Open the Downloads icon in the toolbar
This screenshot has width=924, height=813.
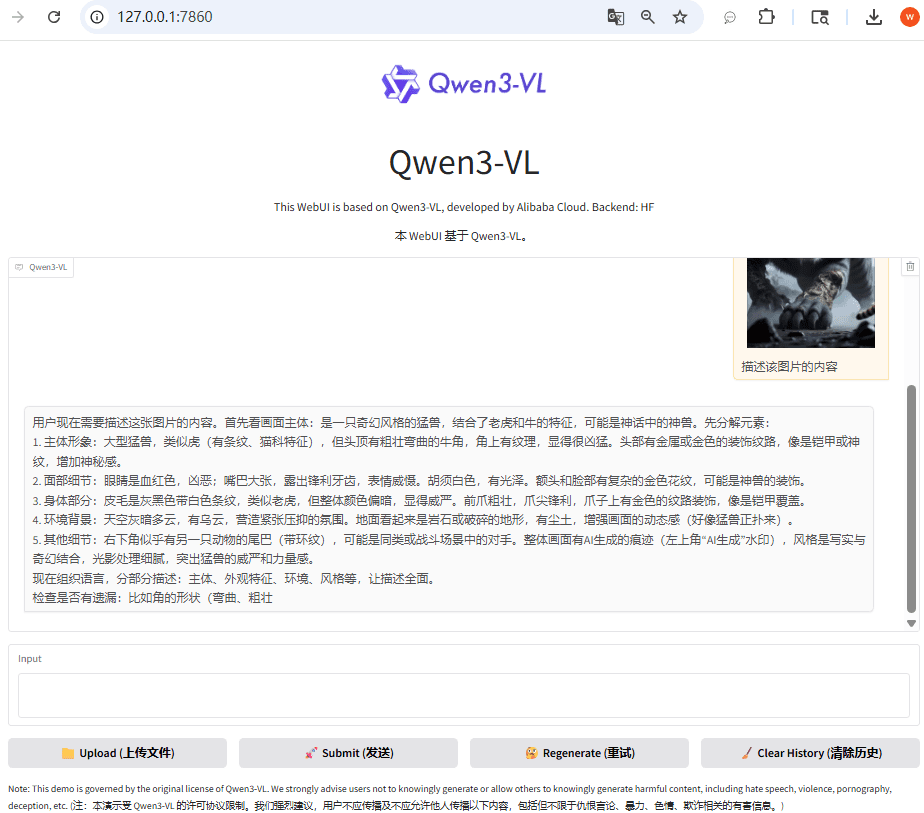(x=873, y=17)
